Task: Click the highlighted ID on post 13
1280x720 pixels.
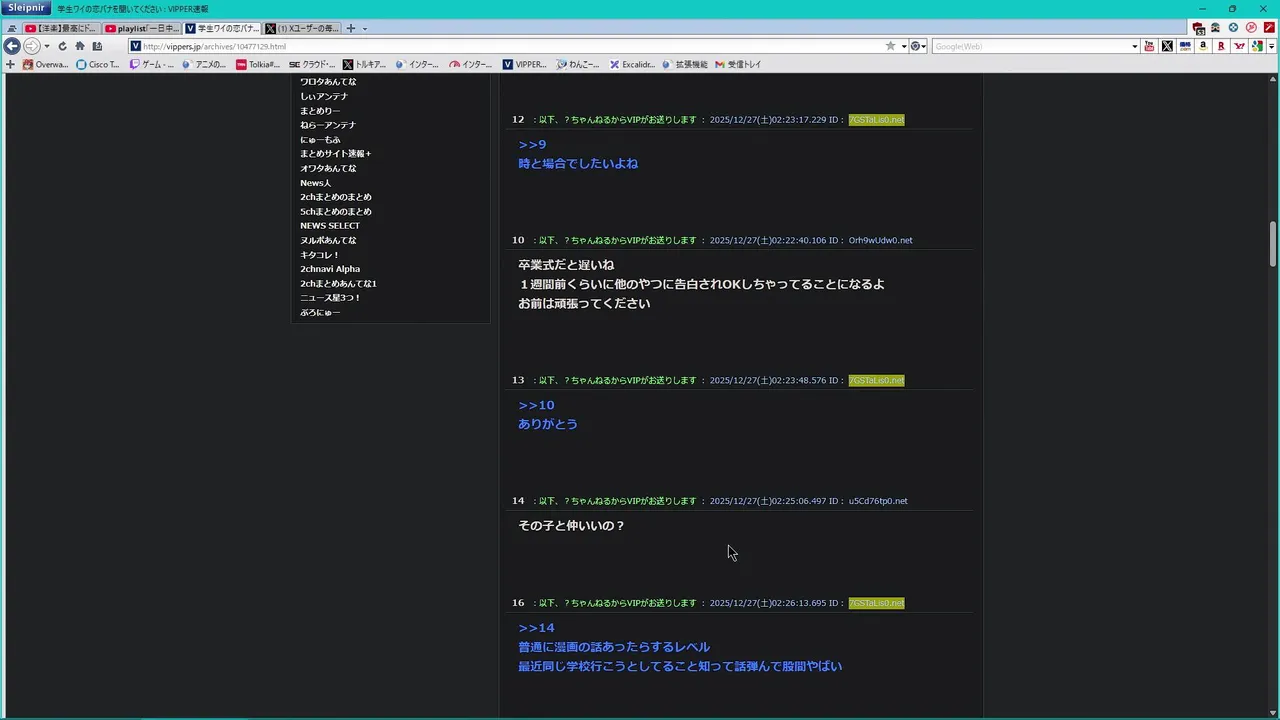Action: tap(876, 380)
